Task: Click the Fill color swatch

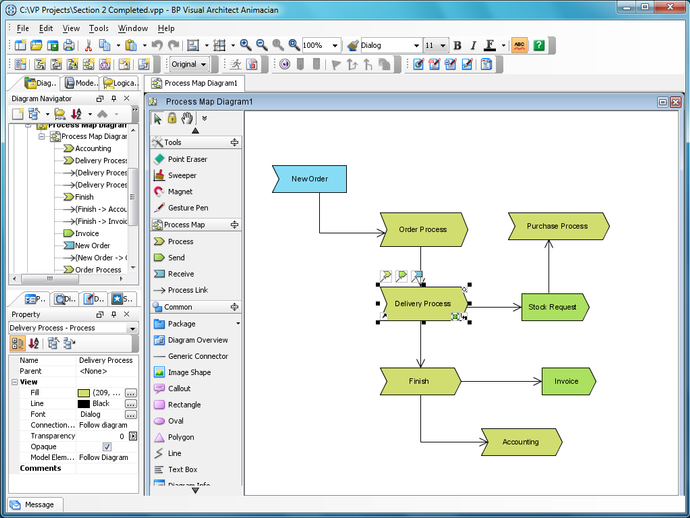Action: tap(84, 393)
